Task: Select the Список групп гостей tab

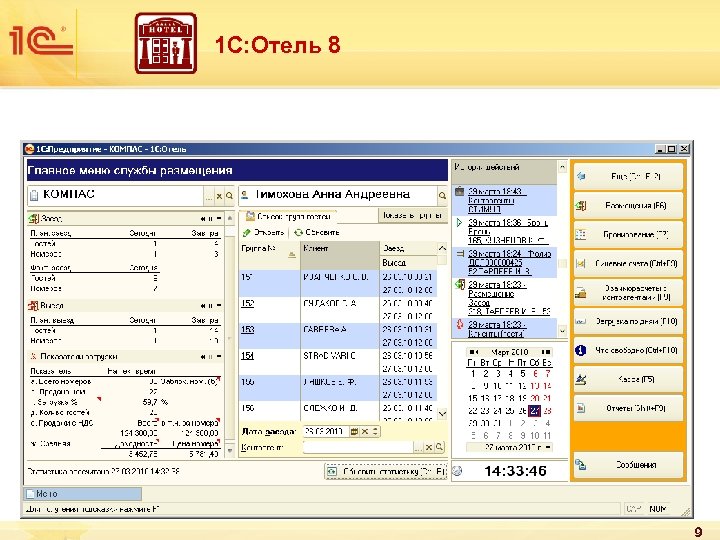Action: 288,216
